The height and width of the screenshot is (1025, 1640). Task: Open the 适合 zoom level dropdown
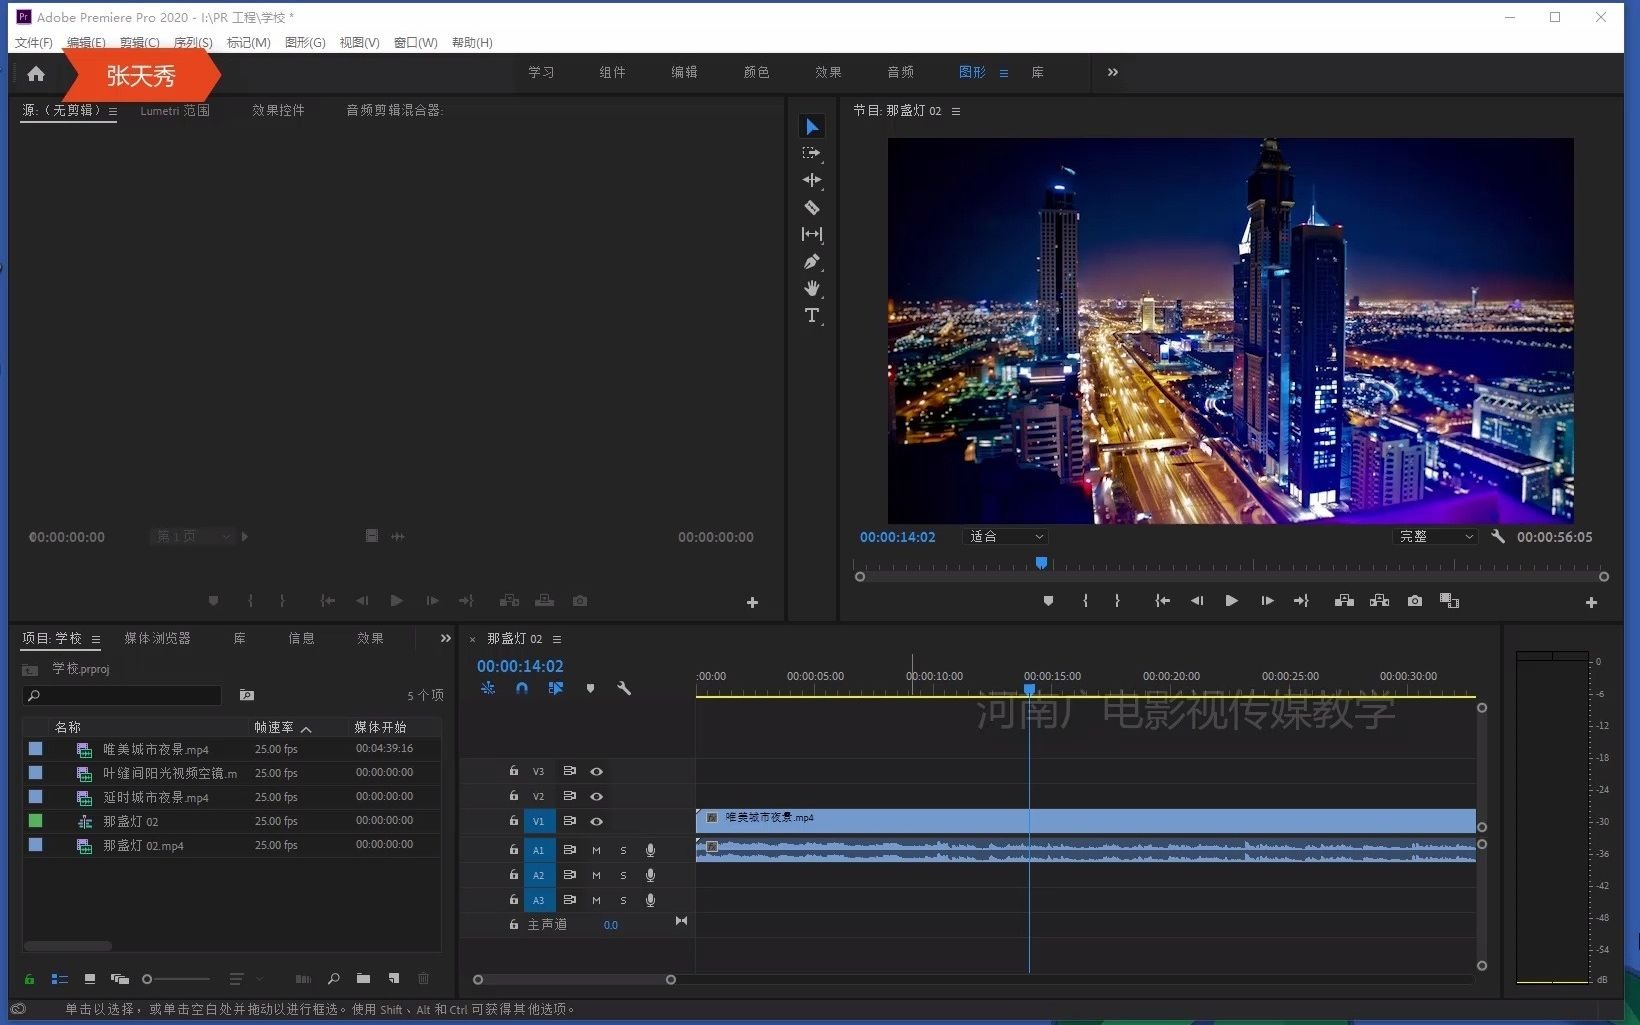pyautogui.click(x=1006, y=537)
